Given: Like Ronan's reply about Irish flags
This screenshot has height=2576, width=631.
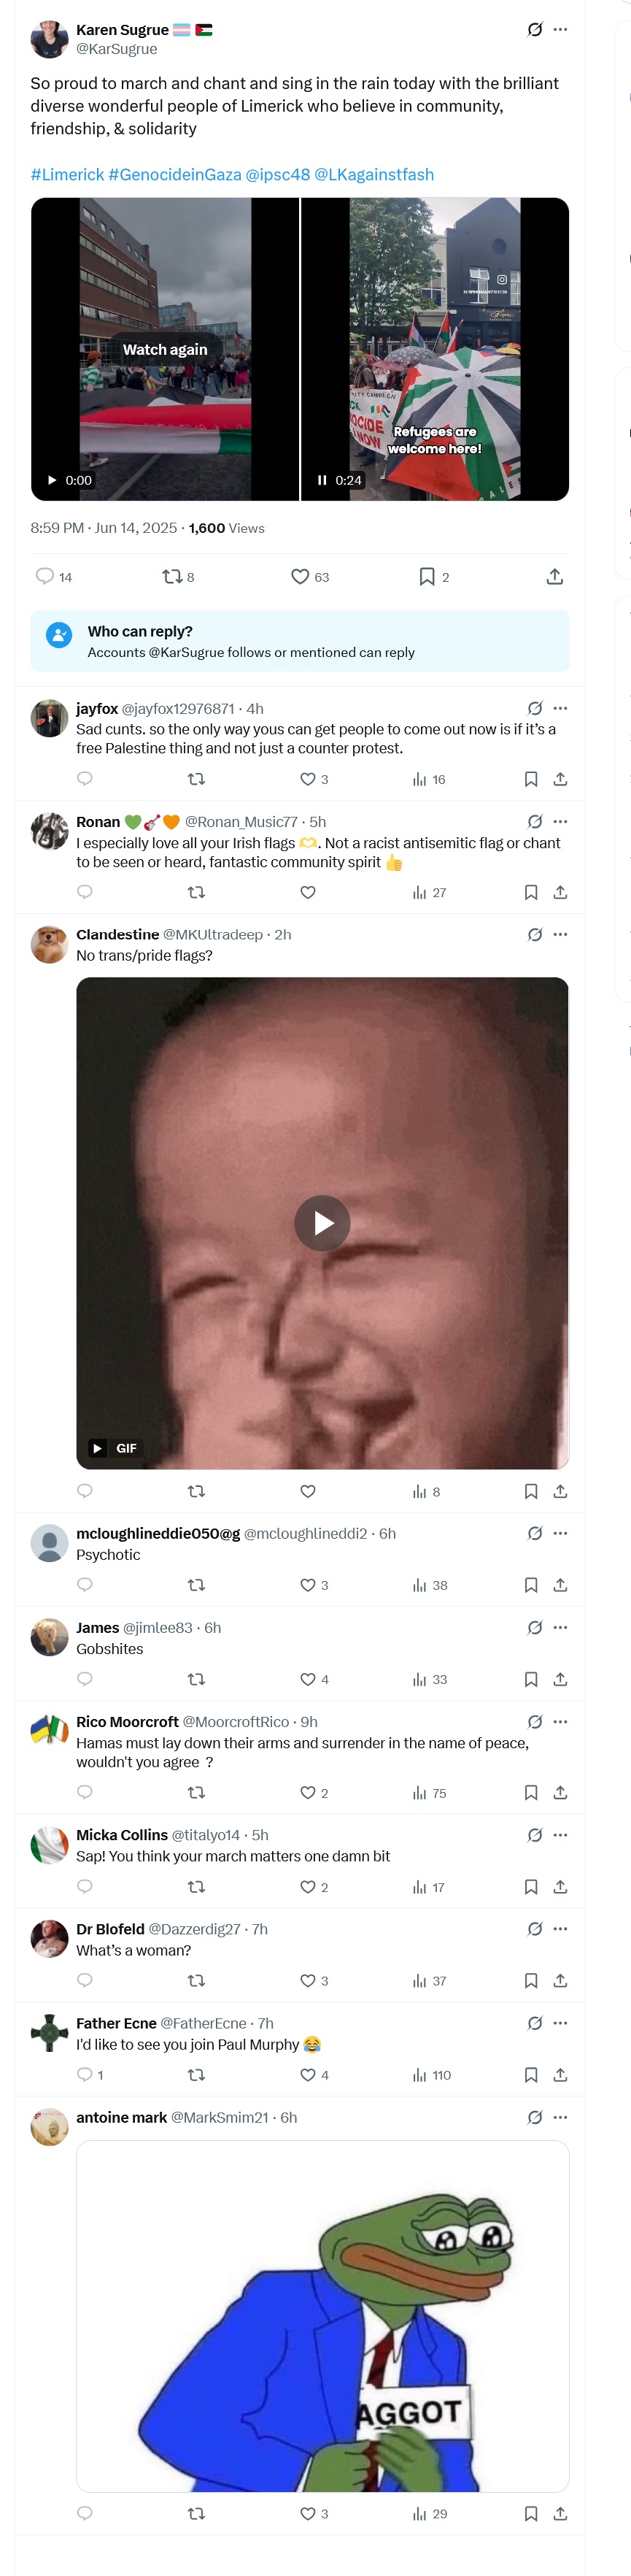Looking at the screenshot, I should tap(308, 892).
